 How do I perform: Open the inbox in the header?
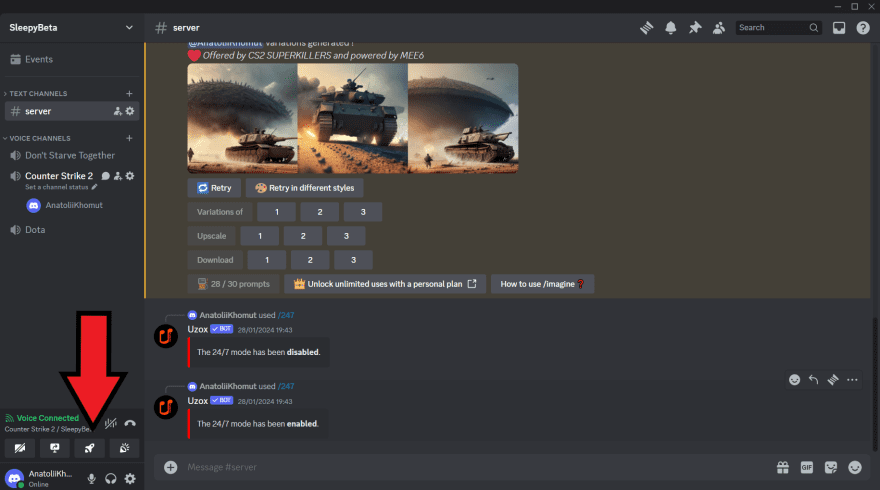[839, 28]
